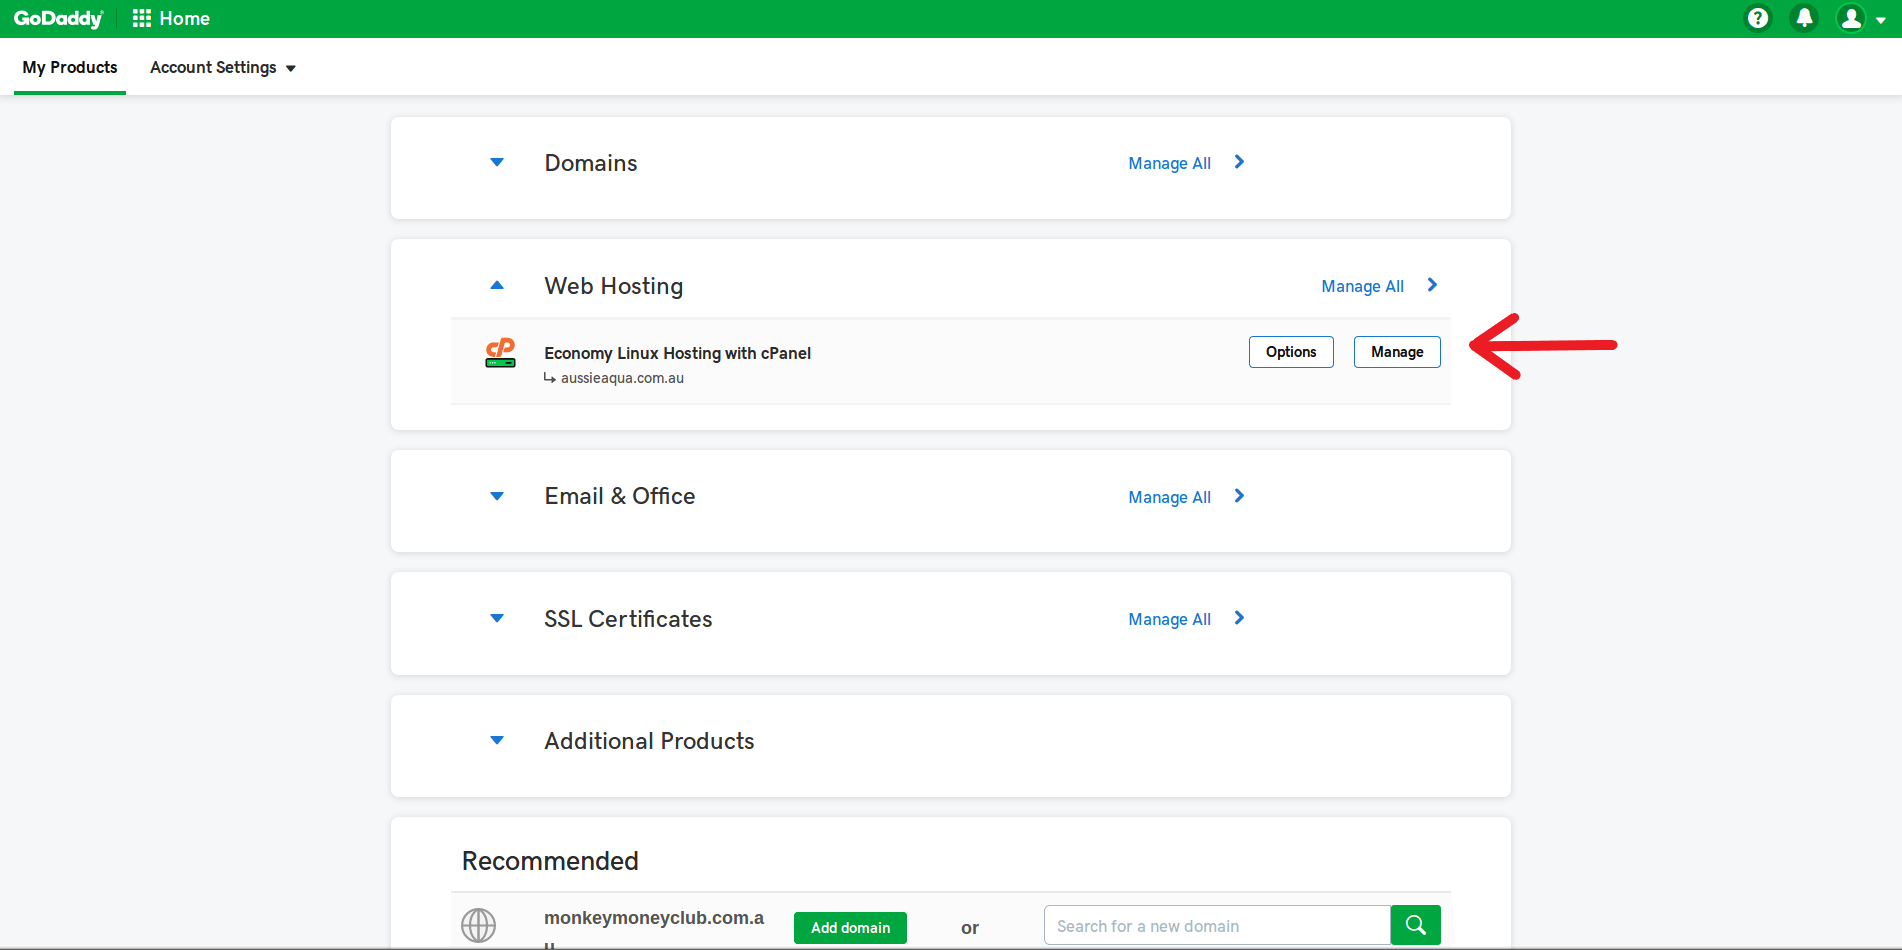Viewport: 1902px width, 950px height.
Task: Focus the Search for a new domain field
Action: click(1217, 925)
